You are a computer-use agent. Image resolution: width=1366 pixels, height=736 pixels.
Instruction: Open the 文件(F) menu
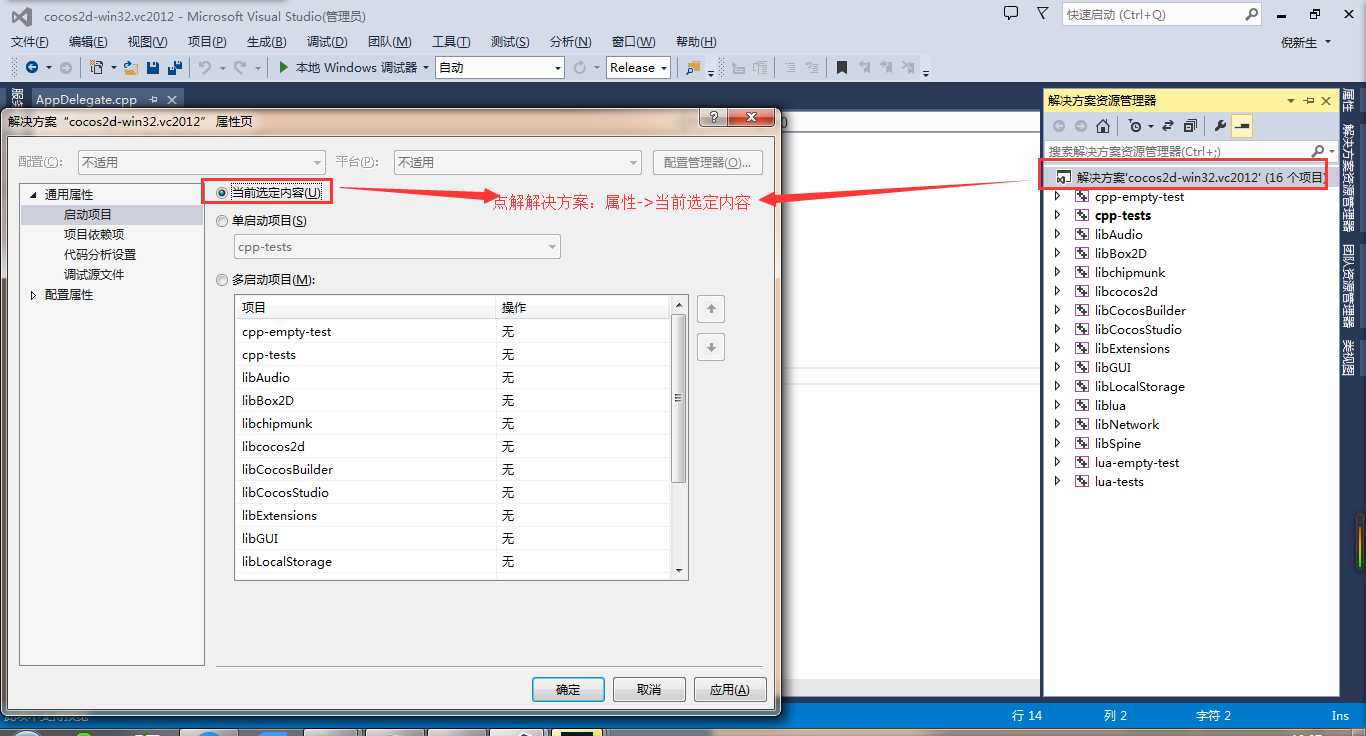[29, 42]
